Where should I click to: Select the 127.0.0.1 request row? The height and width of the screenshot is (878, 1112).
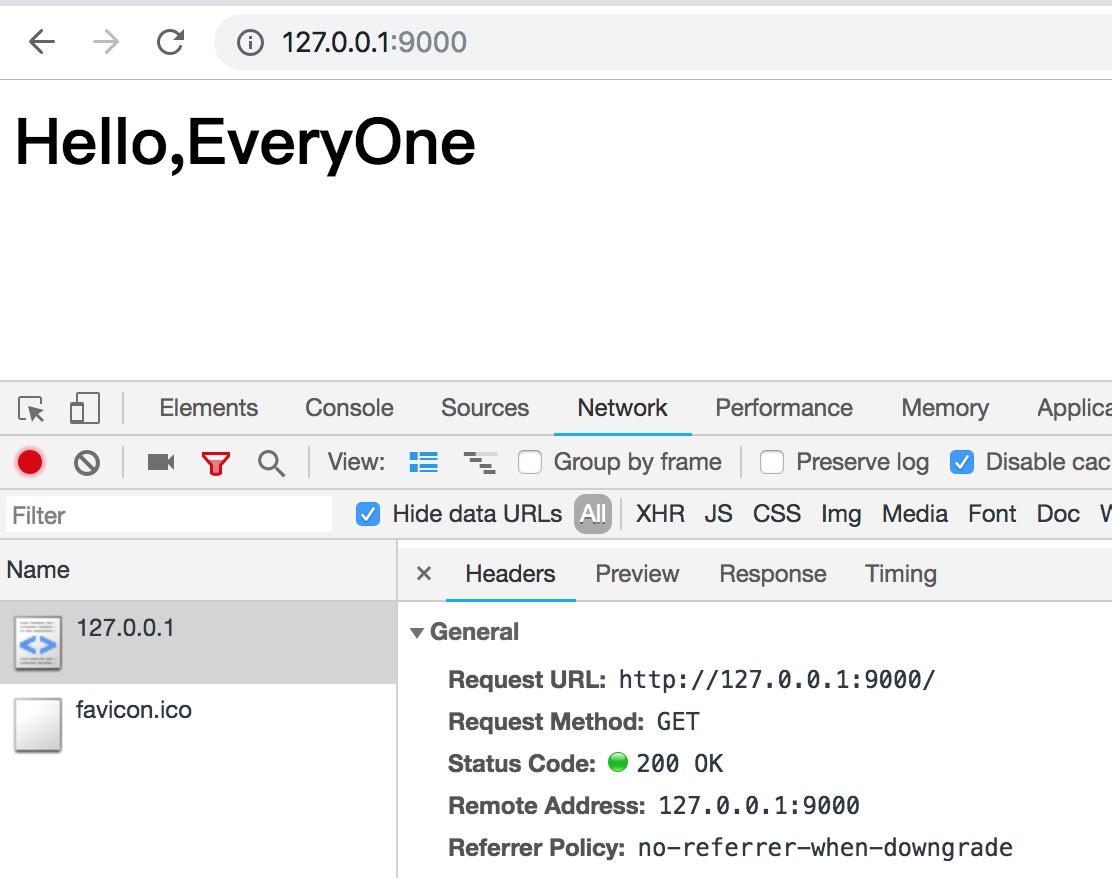(x=199, y=643)
